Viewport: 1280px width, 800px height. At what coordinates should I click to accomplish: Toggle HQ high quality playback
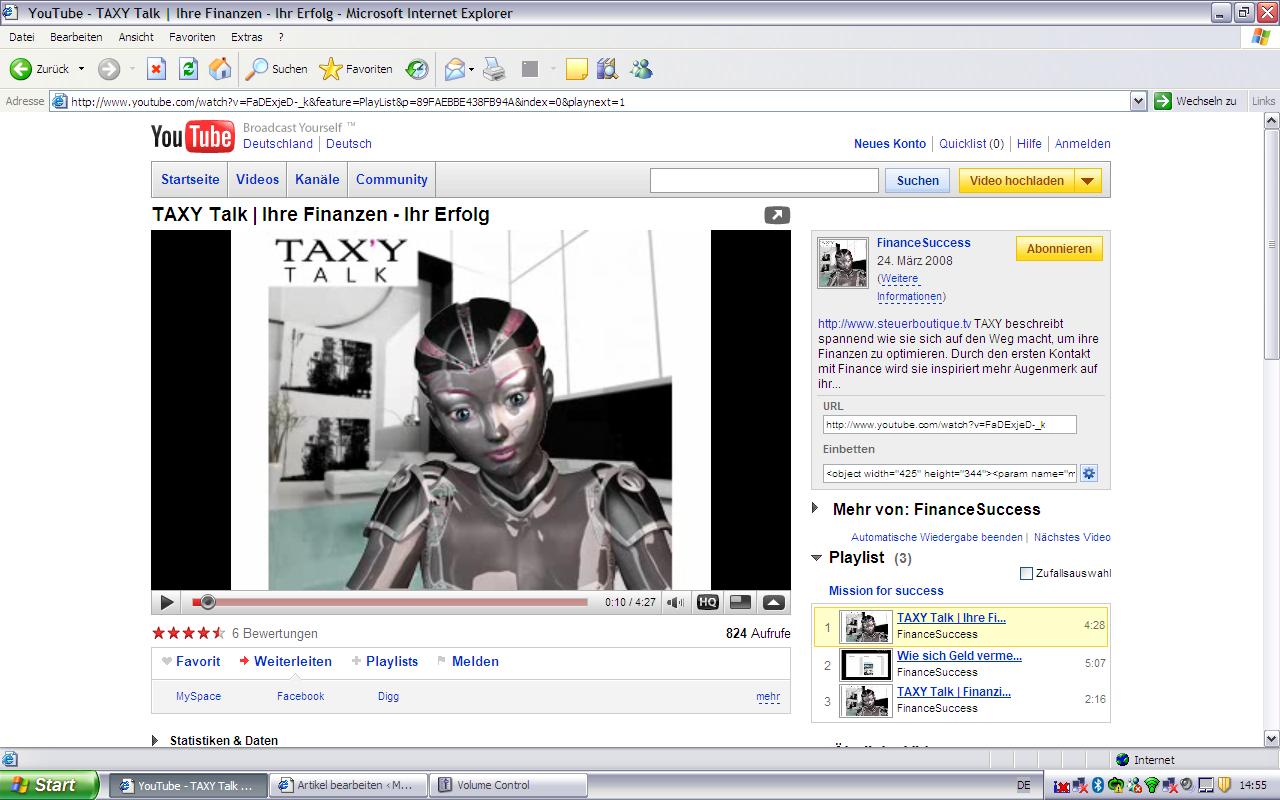[x=708, y=602]
